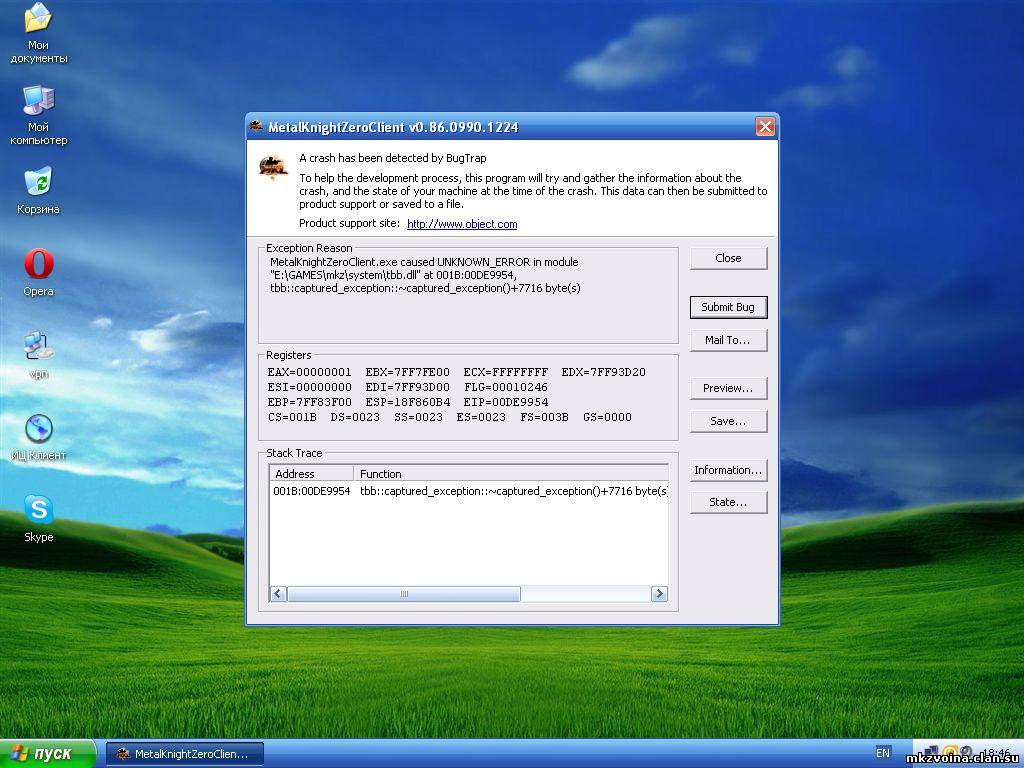Viewport: 1024px width, 768px height.
Task: Click the GS=0000 register value
Action: tap(607, 417)
